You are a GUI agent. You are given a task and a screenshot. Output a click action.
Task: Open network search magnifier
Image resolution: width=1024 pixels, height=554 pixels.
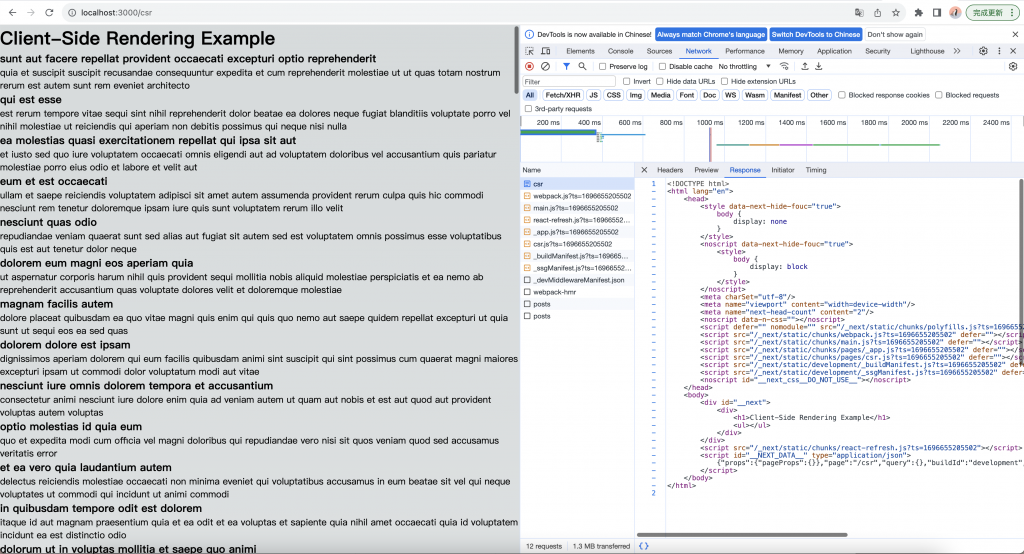[582, 66]
